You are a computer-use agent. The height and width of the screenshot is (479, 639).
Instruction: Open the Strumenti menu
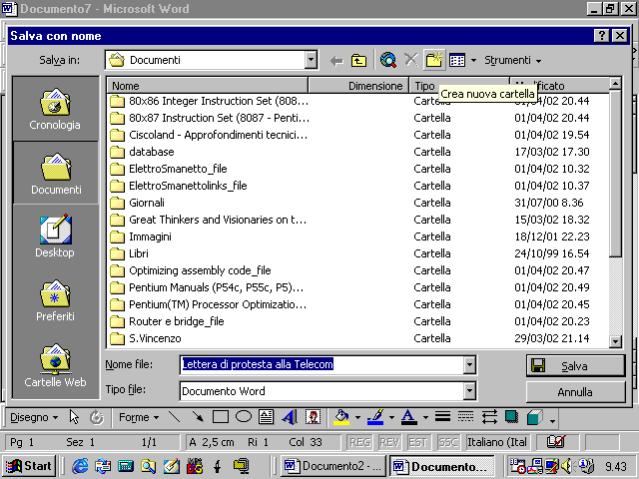512,60
